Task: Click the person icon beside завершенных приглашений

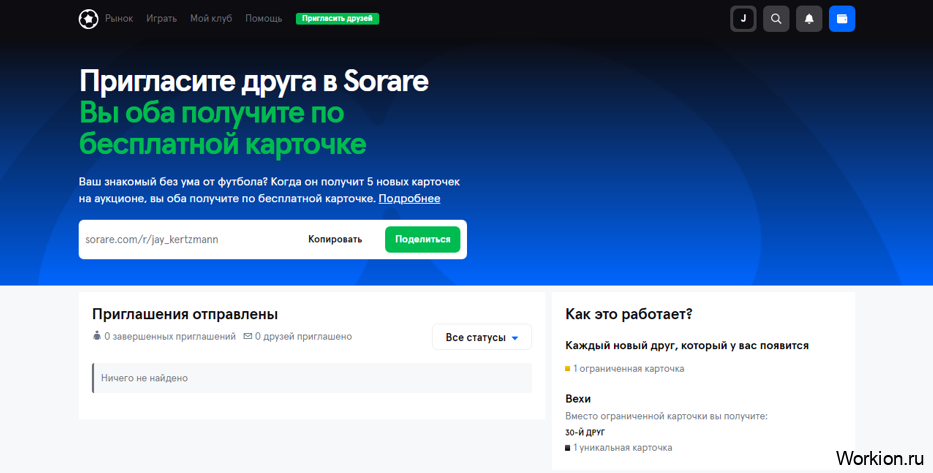Action: [97, 336]
